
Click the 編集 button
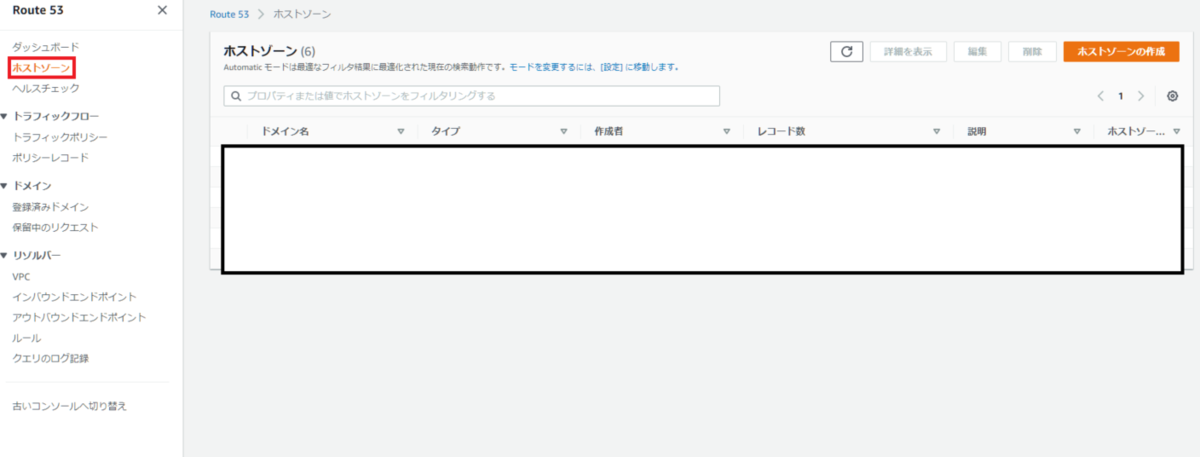point(977,52)
